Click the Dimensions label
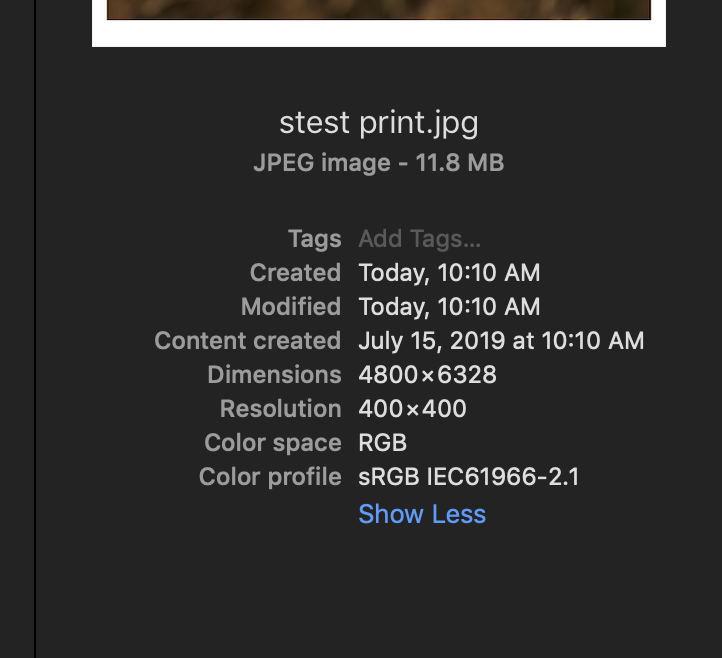This screenshot has height=658, width=722. click(274, 375)
